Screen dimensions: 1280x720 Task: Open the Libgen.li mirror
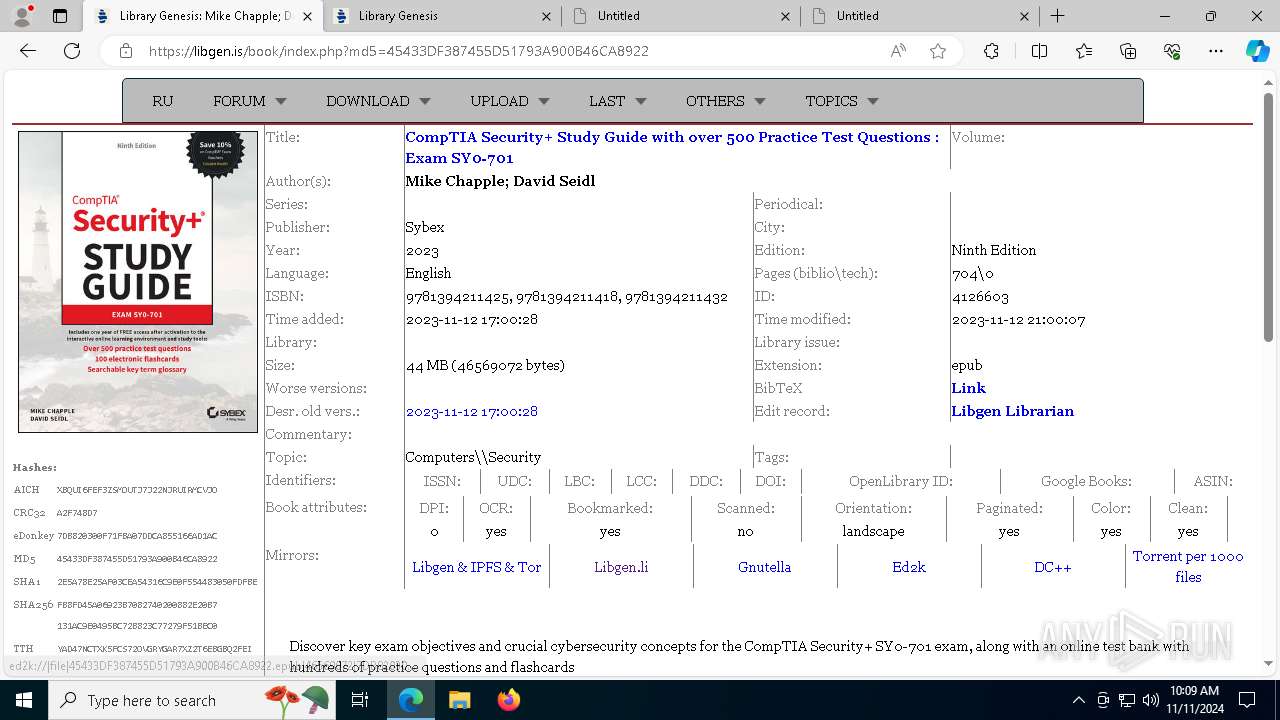(x=621, y=567)
